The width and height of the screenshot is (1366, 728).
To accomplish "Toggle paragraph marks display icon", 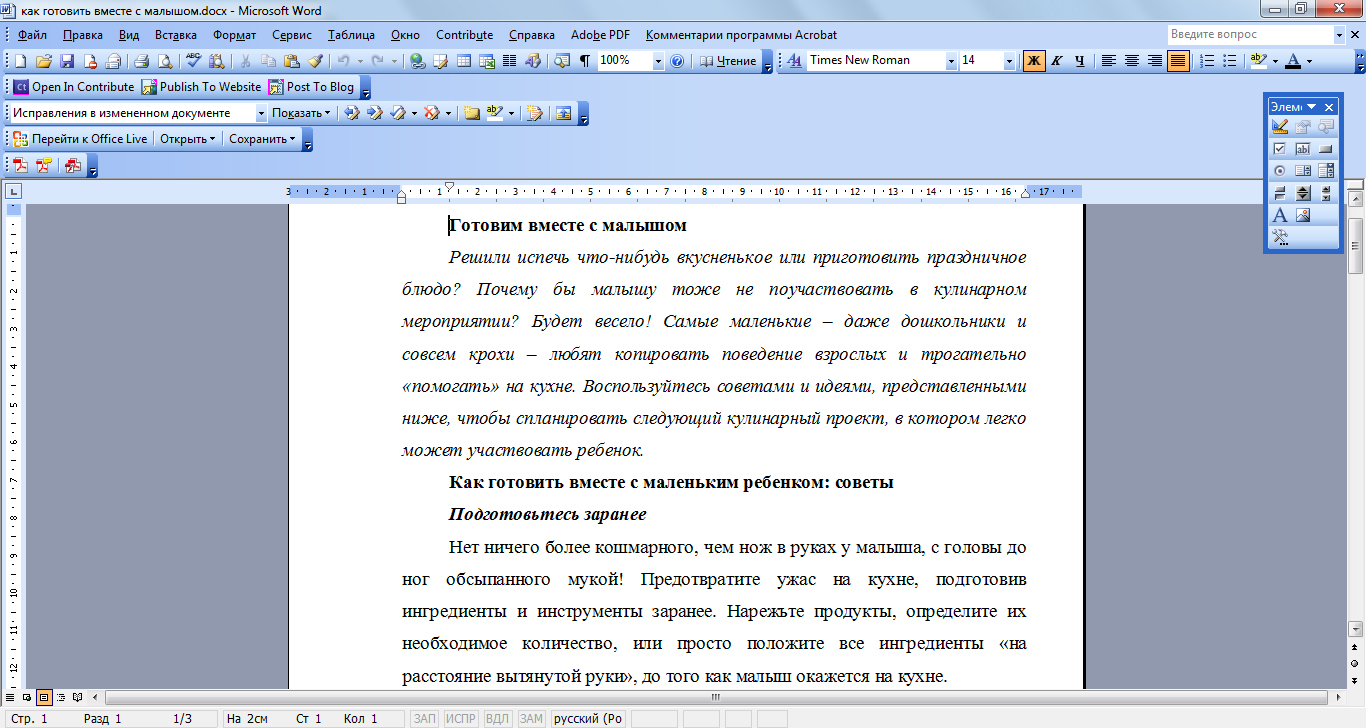I will [585, 61].
